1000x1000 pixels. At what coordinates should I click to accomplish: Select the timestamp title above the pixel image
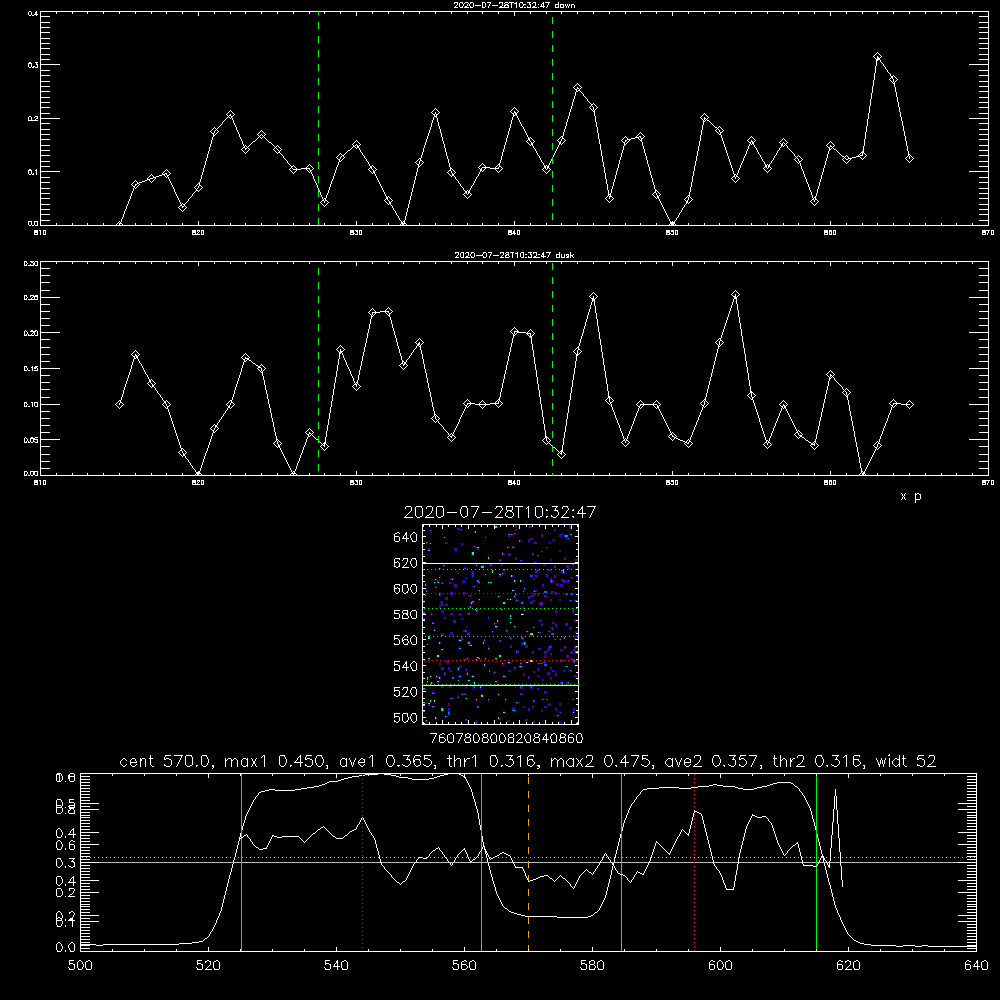[500, 512]
